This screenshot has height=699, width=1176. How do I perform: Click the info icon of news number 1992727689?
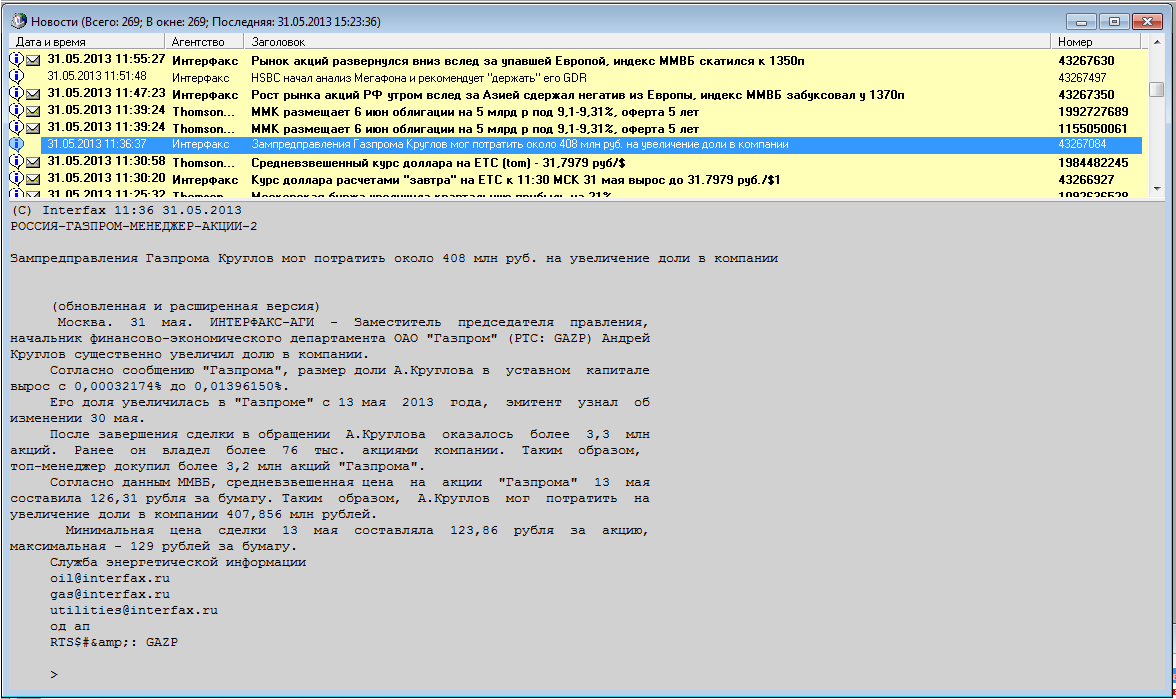pos(16,110)
